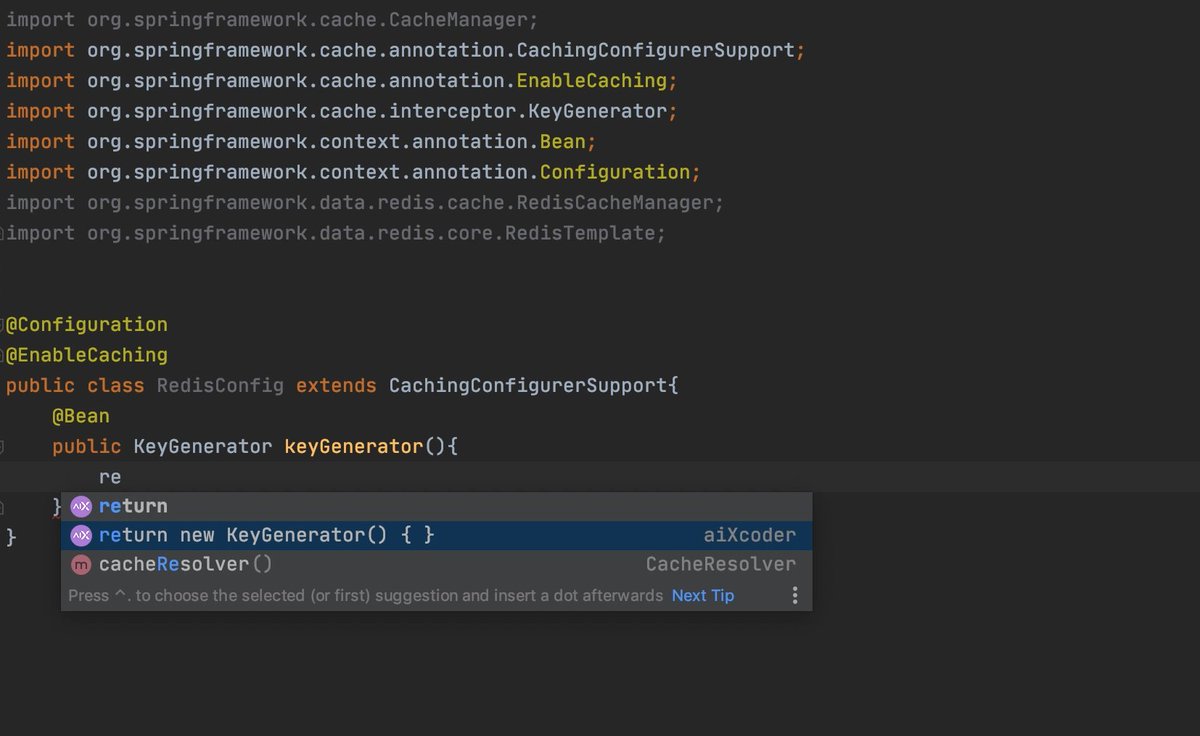Open the completion popup three-dot options menu

pos(795,596)
